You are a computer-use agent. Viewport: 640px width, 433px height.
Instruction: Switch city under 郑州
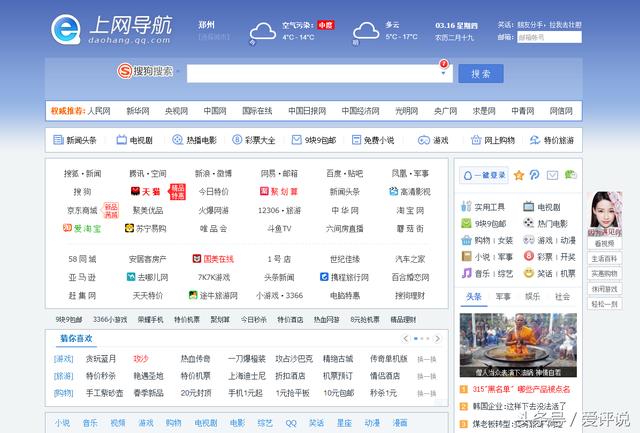[x=214, y=37]
